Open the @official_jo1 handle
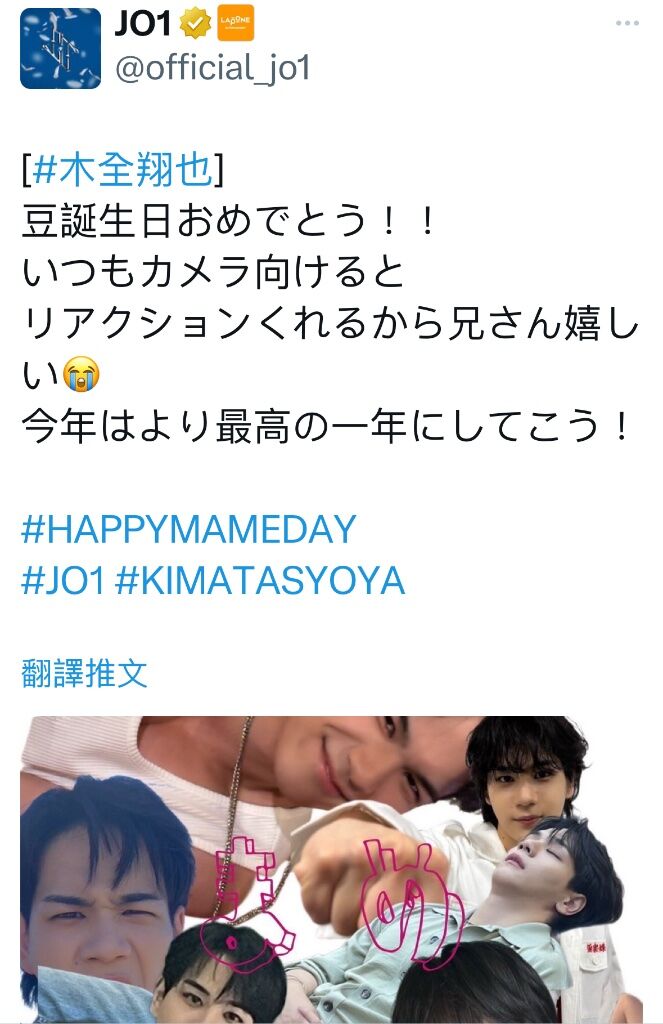The image size is (663, 1024). (213, 68)
